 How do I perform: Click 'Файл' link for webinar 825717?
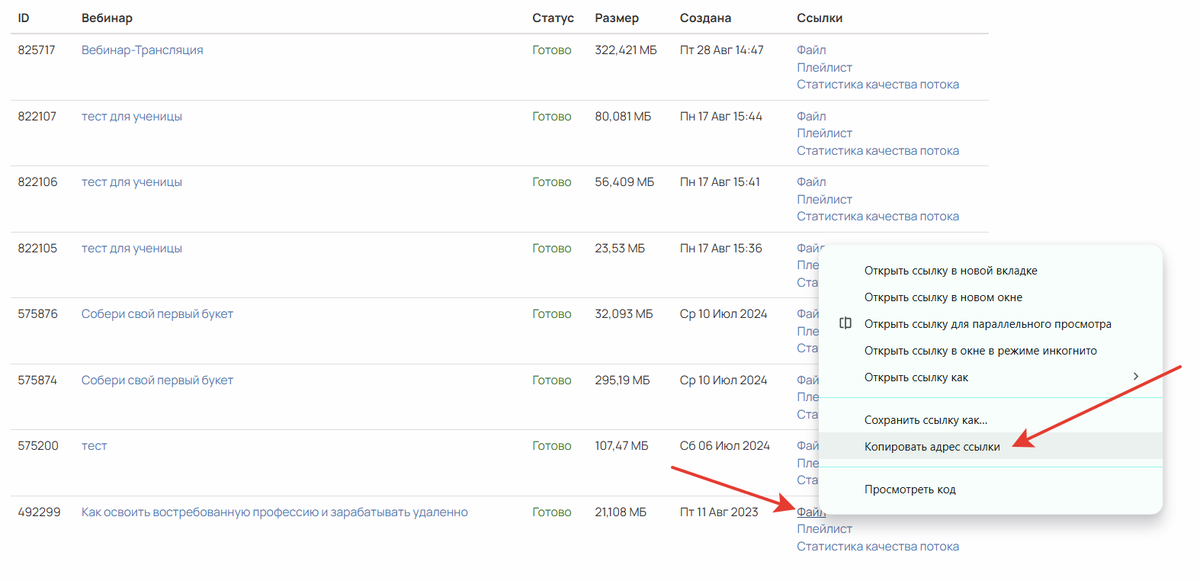click(811, 50)
